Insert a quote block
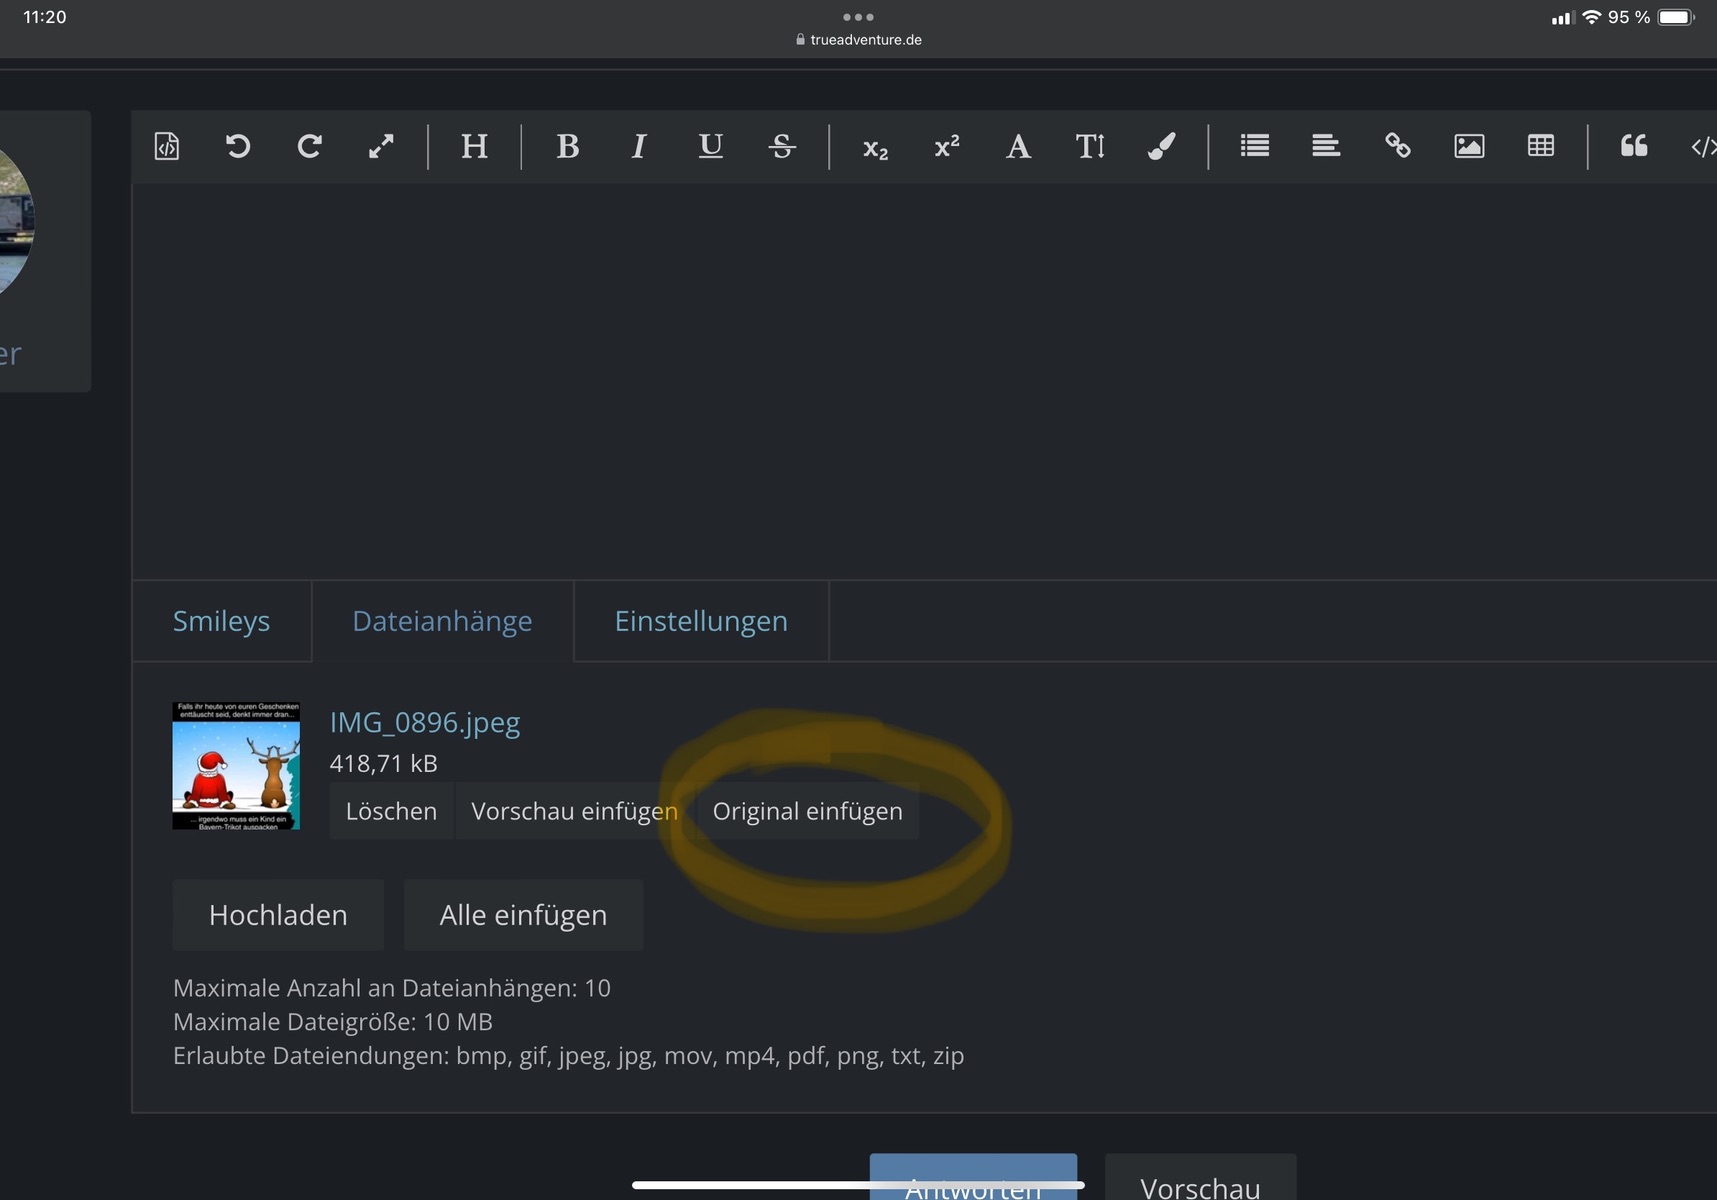 tap(1634, 147)
